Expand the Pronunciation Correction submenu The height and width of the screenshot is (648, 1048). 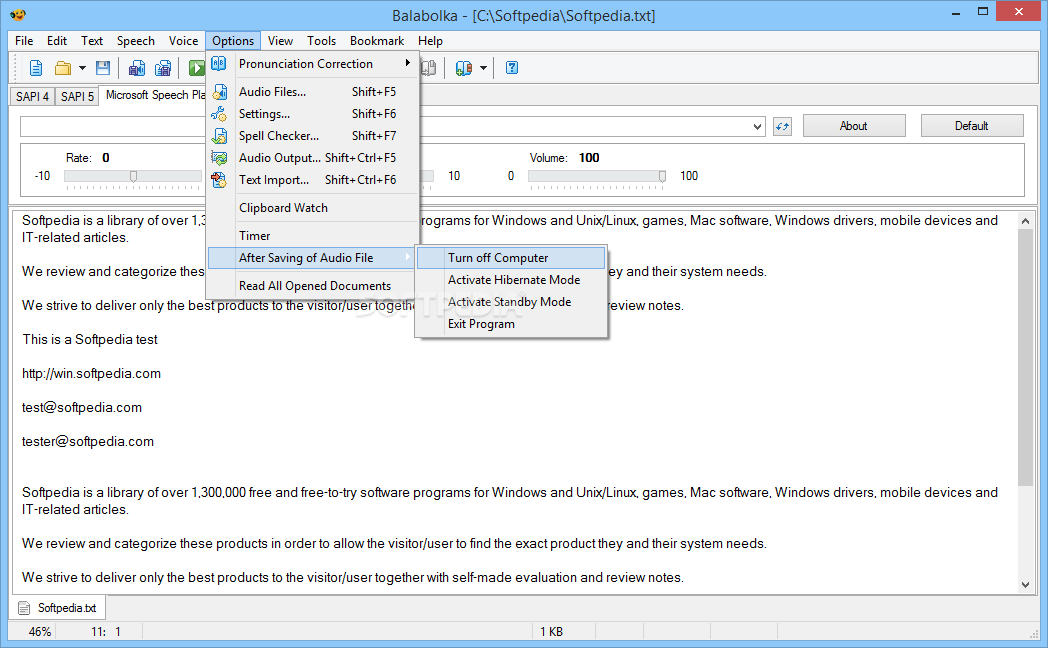[x=313, y=63]
